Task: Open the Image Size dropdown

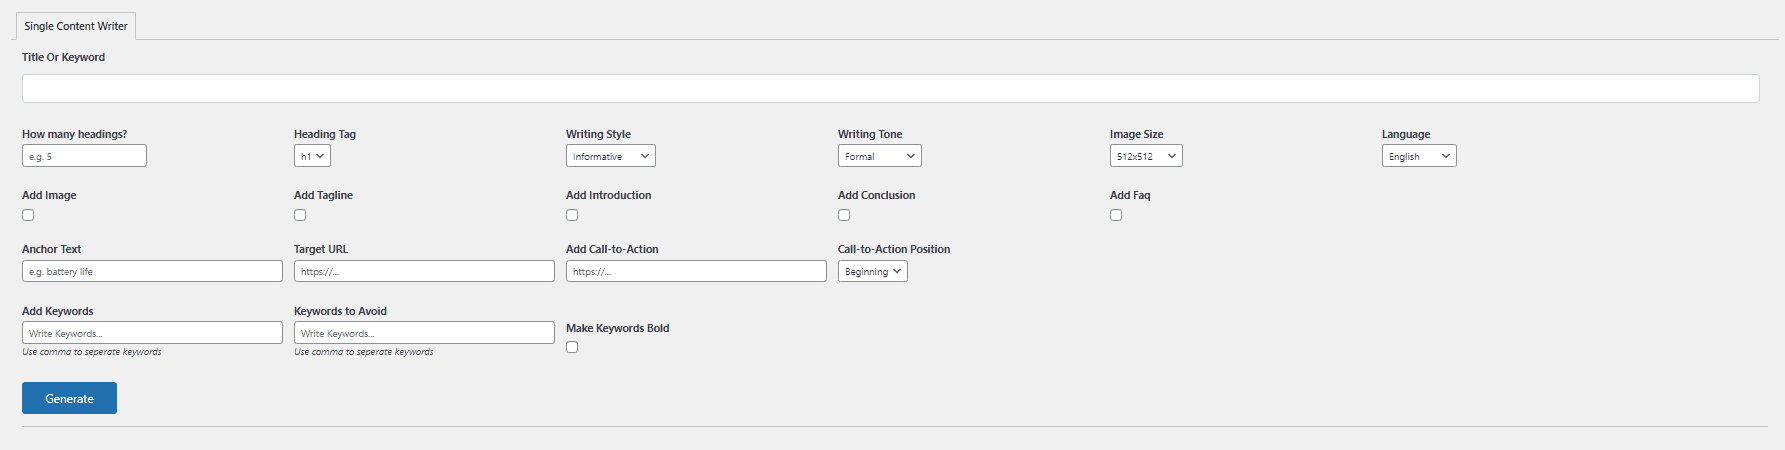Action: click(x=1146, y=156)
